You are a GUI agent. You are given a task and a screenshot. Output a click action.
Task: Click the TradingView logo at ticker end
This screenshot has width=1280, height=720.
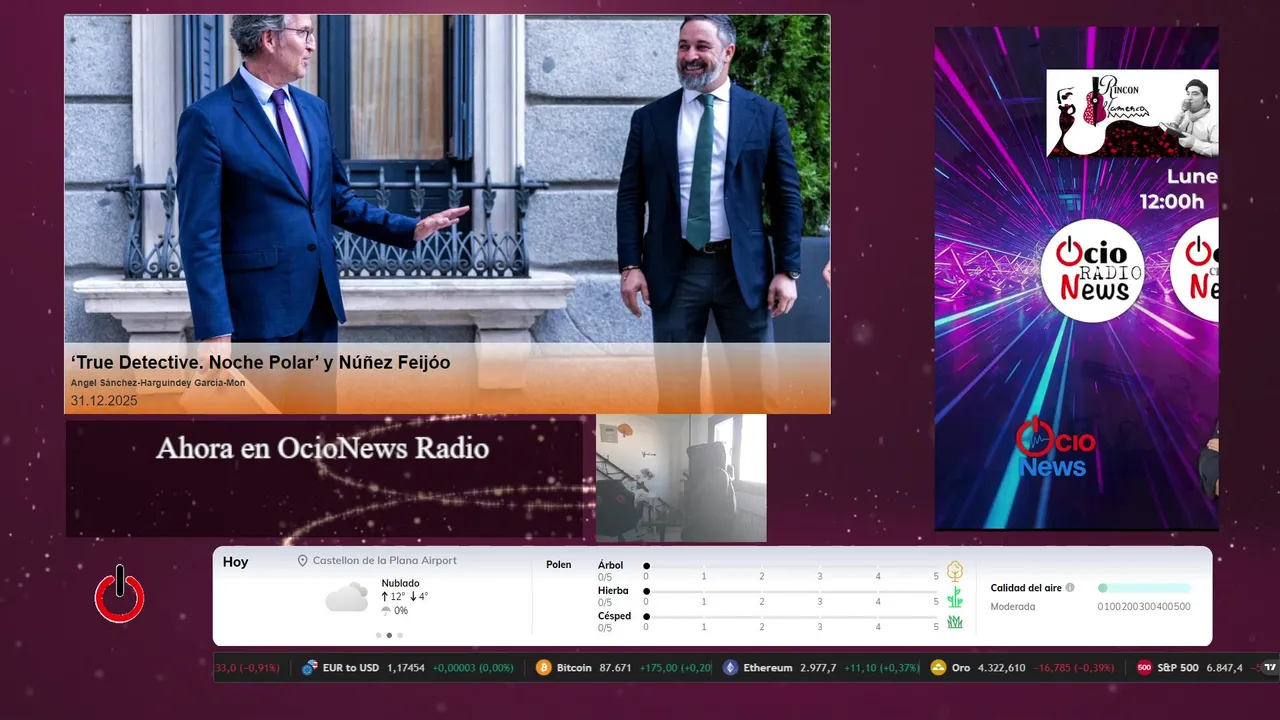pos(1270,667)
